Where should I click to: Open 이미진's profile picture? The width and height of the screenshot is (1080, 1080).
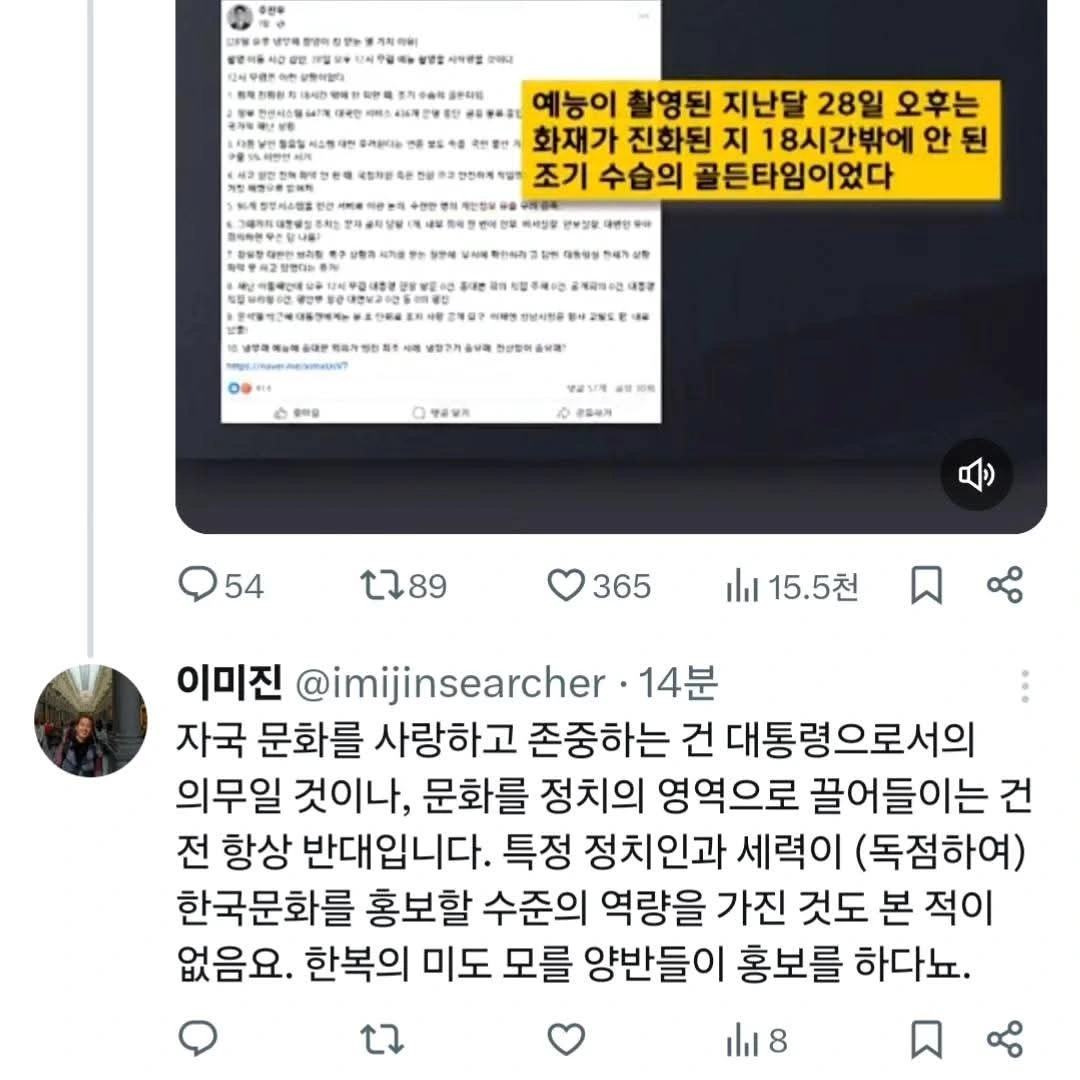[91, 720]
